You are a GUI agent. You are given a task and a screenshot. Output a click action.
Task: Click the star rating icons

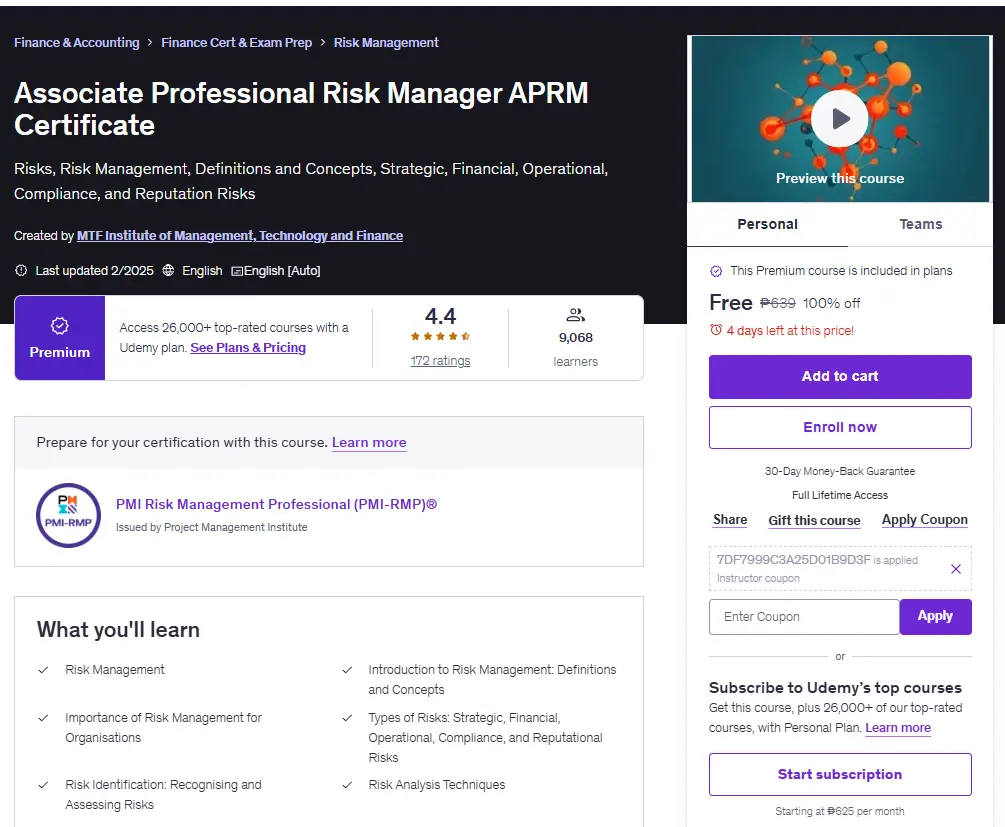[440, 336]
